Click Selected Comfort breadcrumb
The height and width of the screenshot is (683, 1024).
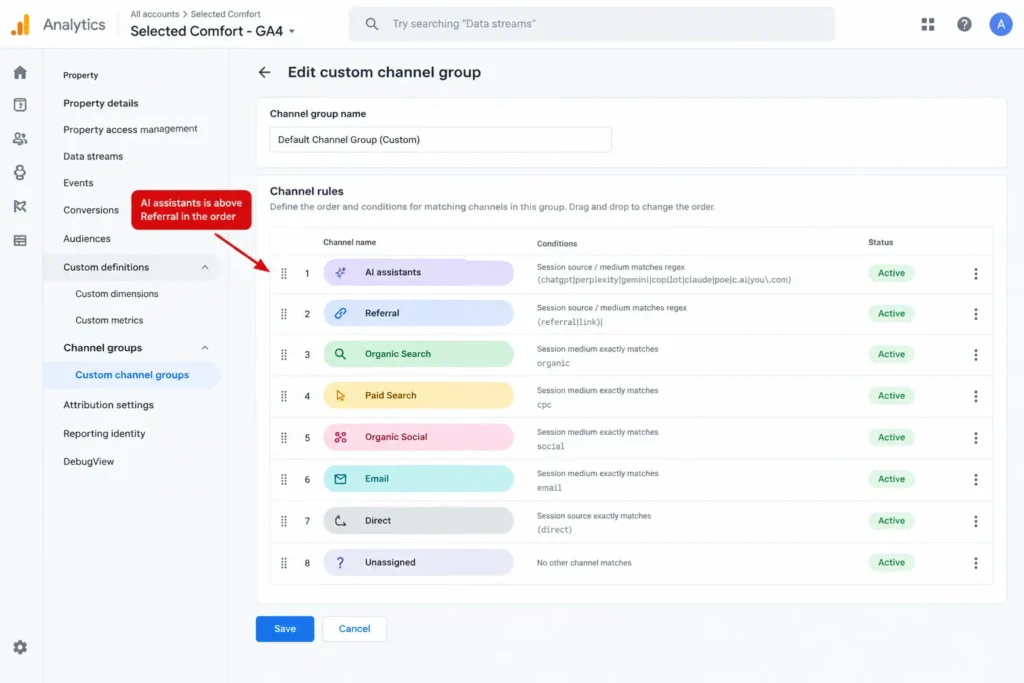(x=225, y=14)
